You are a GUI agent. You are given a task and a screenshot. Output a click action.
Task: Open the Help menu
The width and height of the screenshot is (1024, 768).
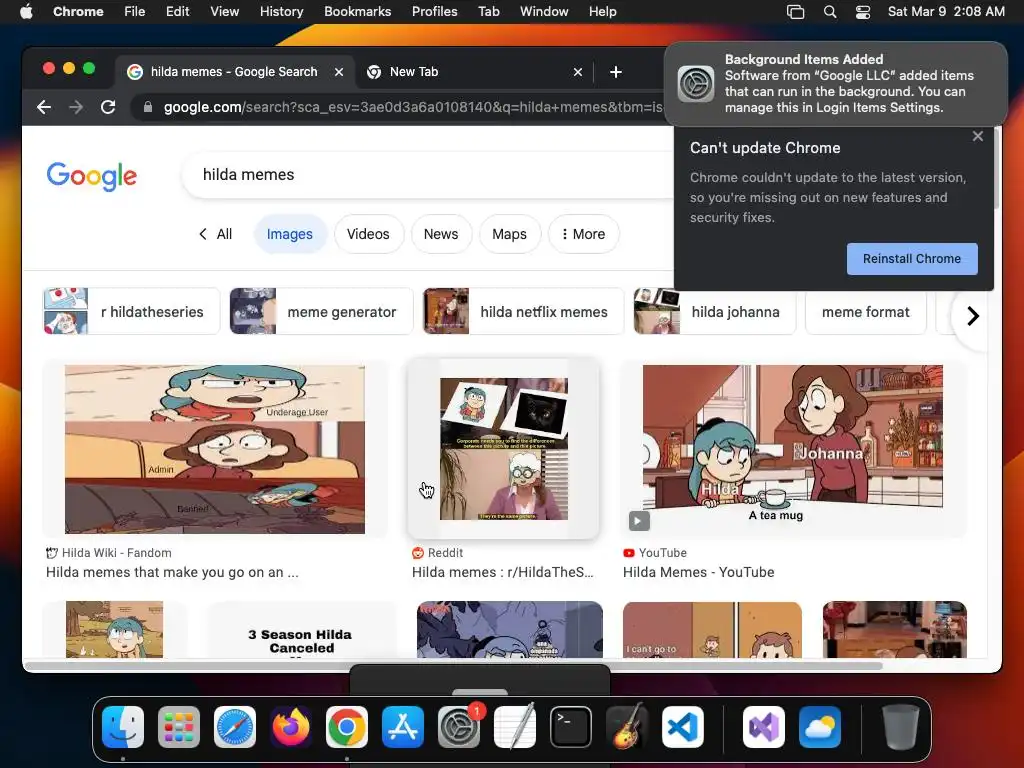coord(602,12)
